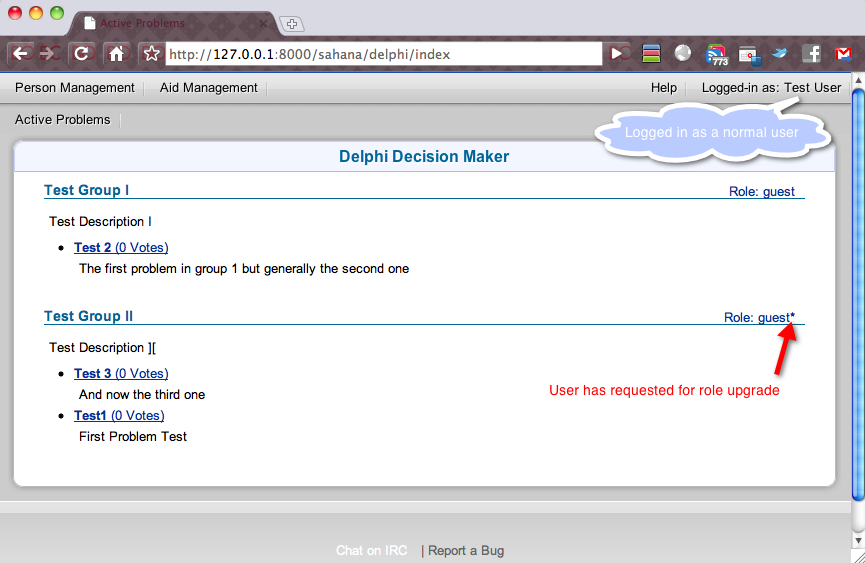
Task: Open the Aid Management menu
Action: pos(209,88)
